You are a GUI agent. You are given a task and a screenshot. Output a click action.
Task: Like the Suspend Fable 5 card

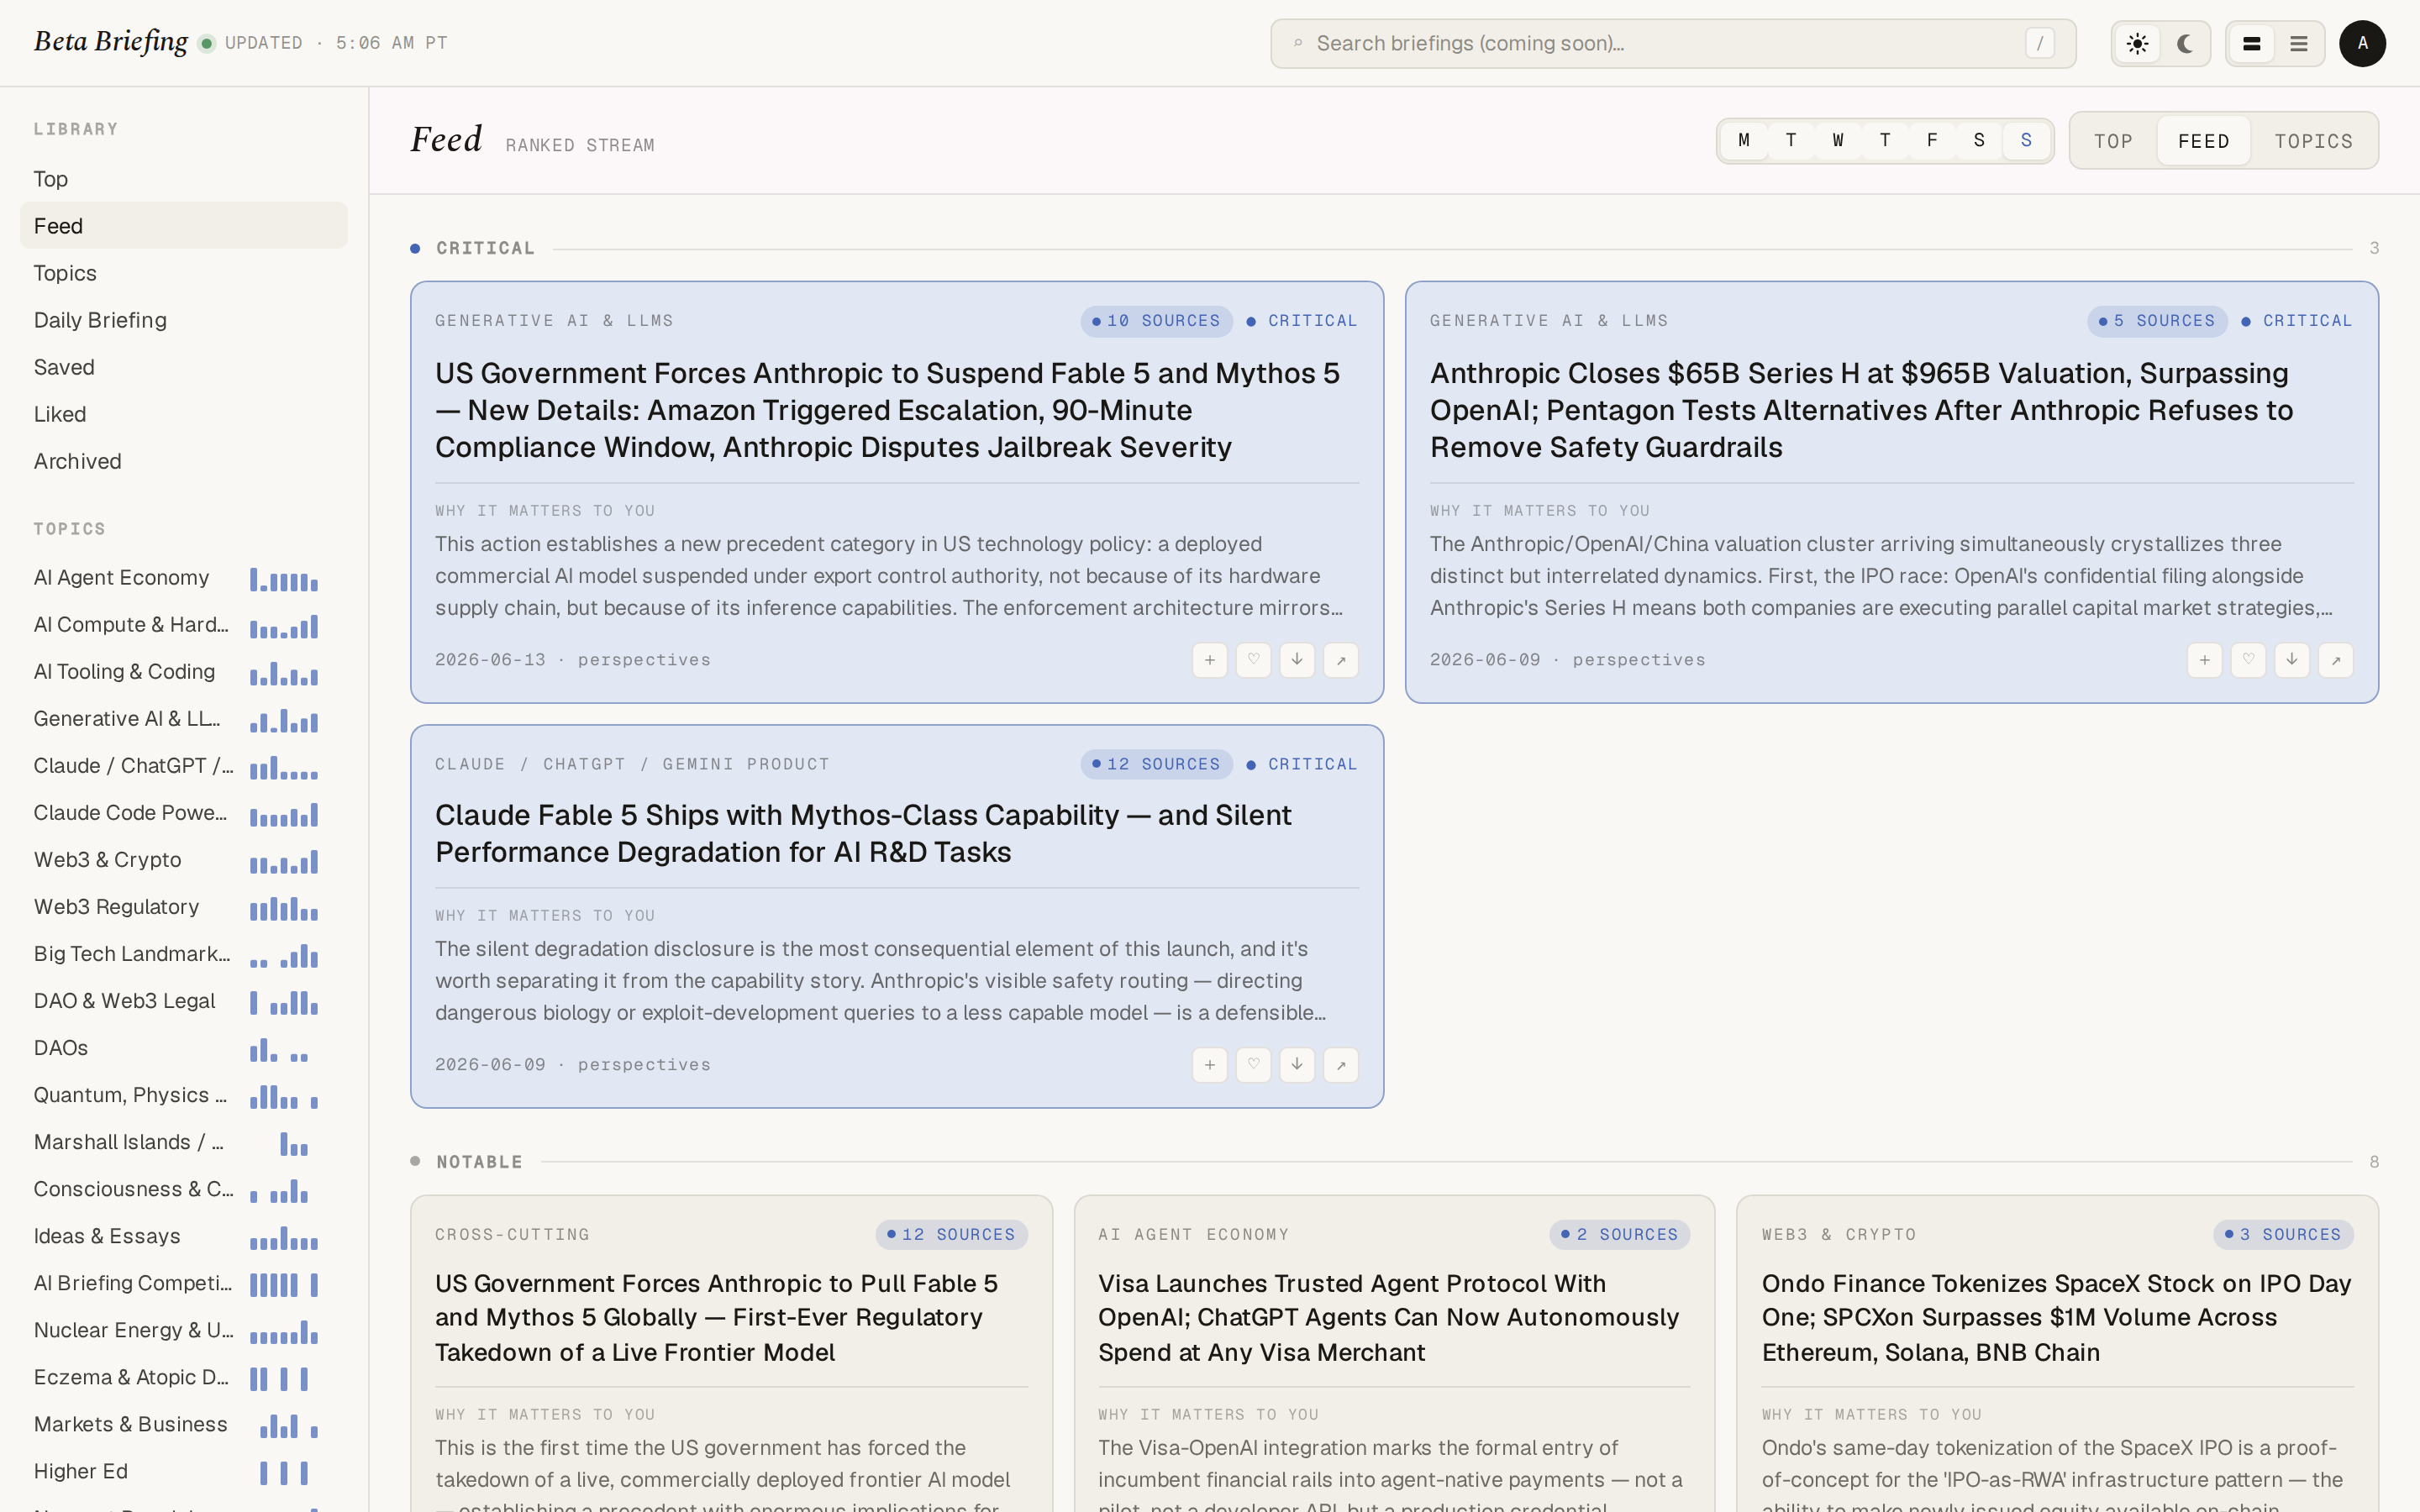tap(1253, 660)
